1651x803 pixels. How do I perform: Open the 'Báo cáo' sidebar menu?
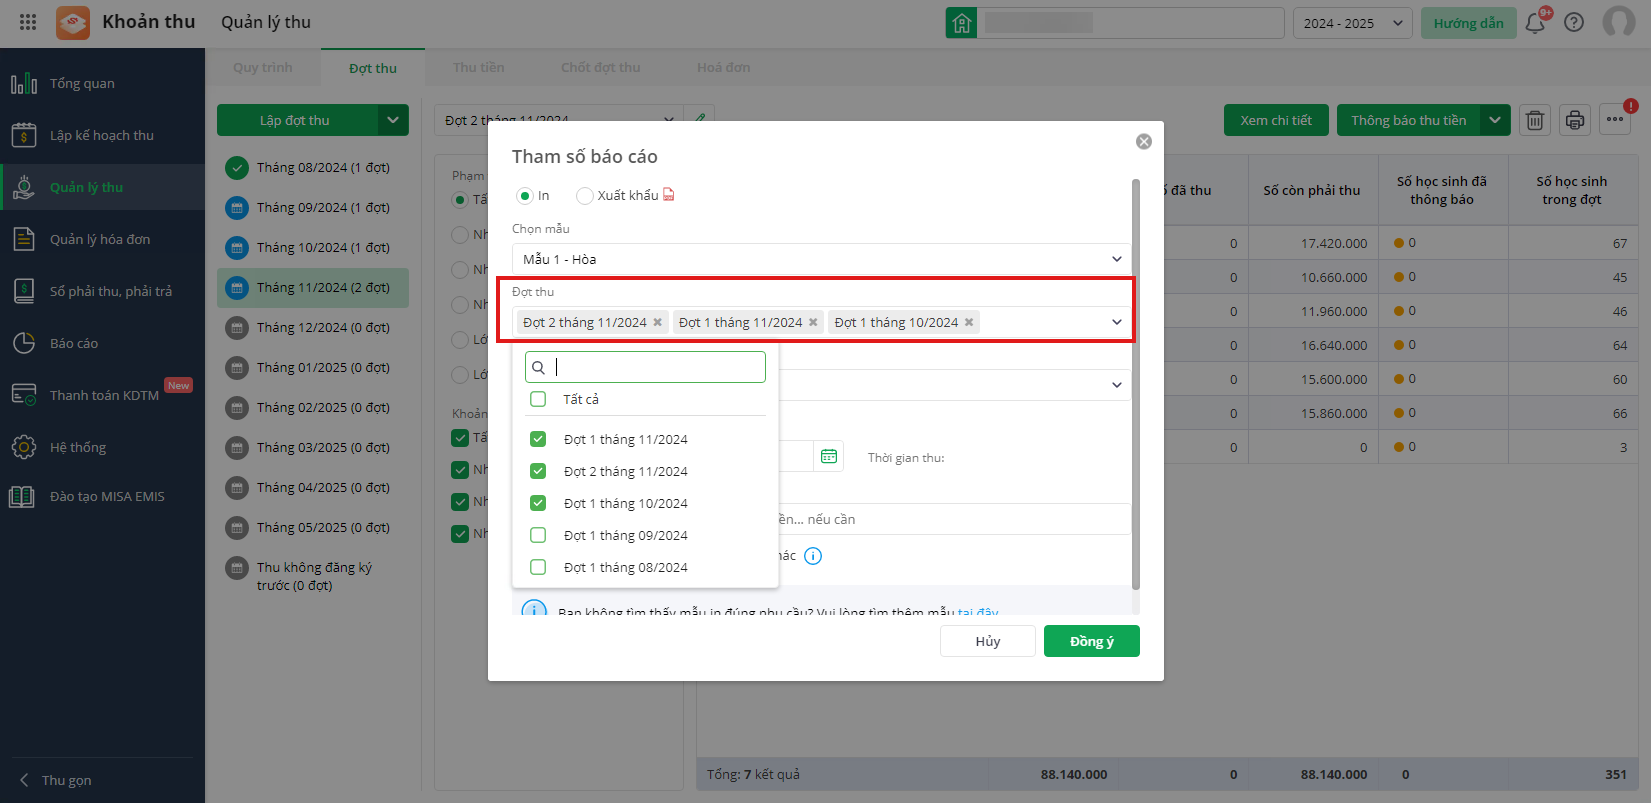click(74, 343)
